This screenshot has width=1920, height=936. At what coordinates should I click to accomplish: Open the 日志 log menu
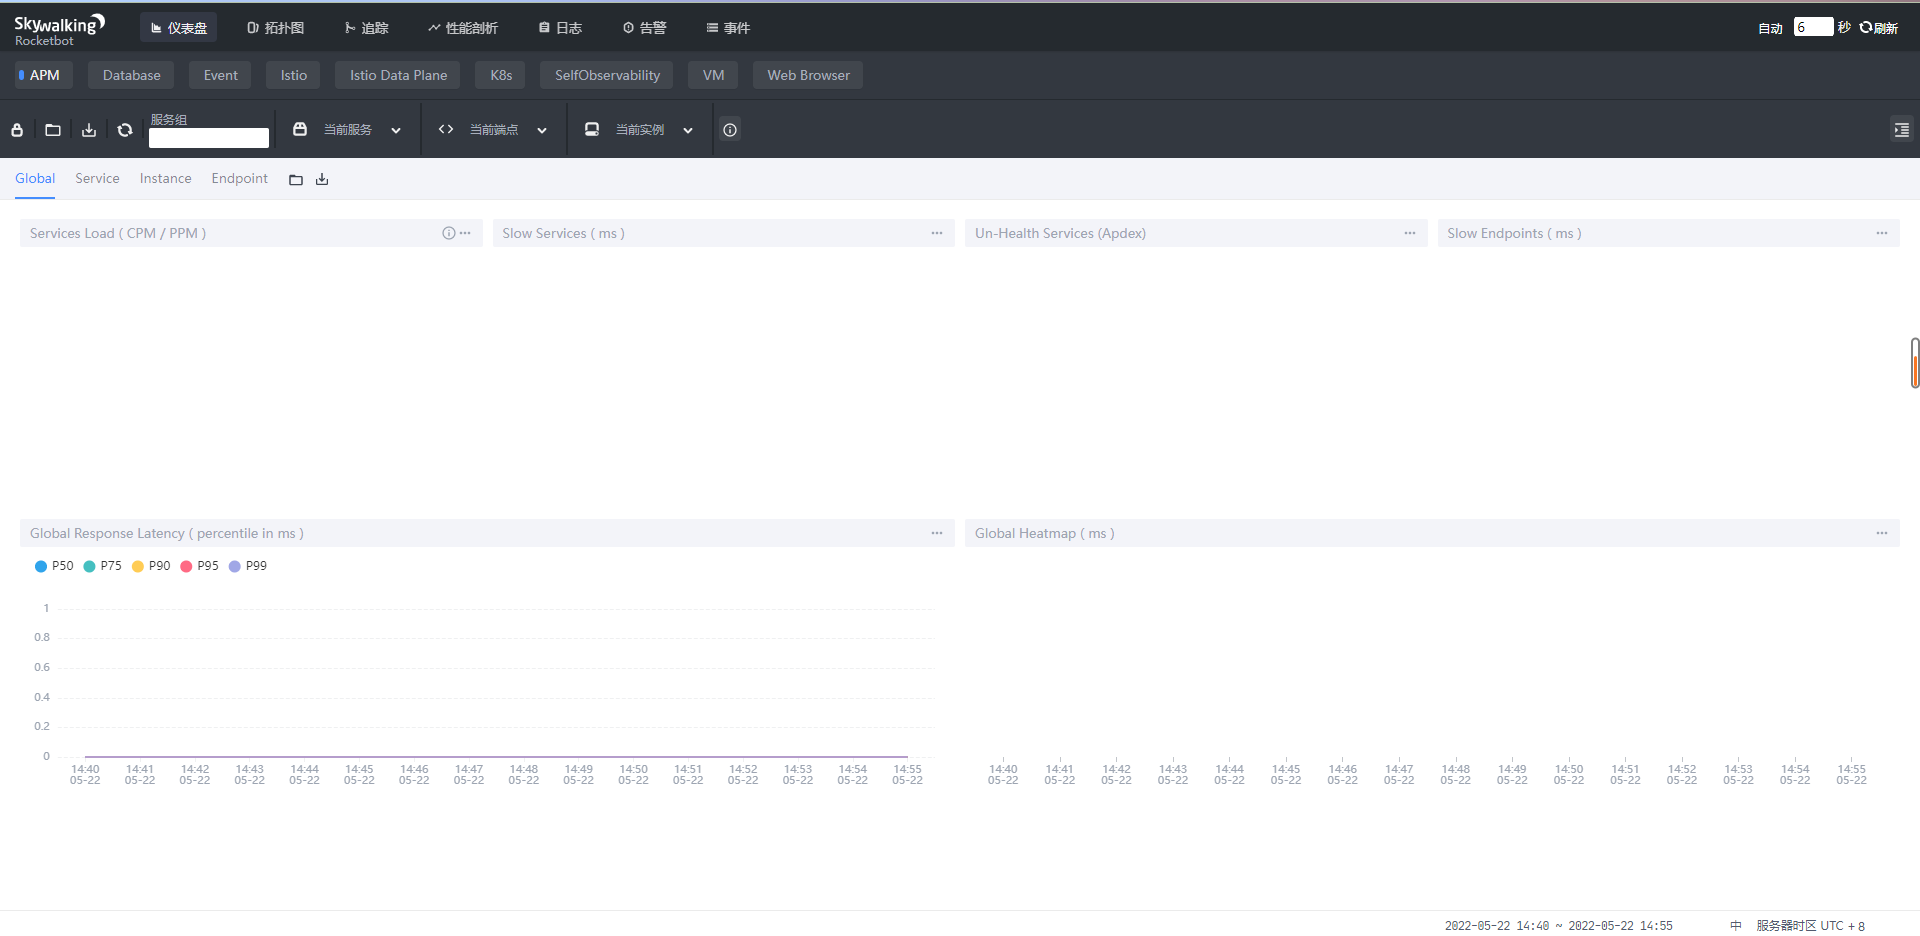560,28
